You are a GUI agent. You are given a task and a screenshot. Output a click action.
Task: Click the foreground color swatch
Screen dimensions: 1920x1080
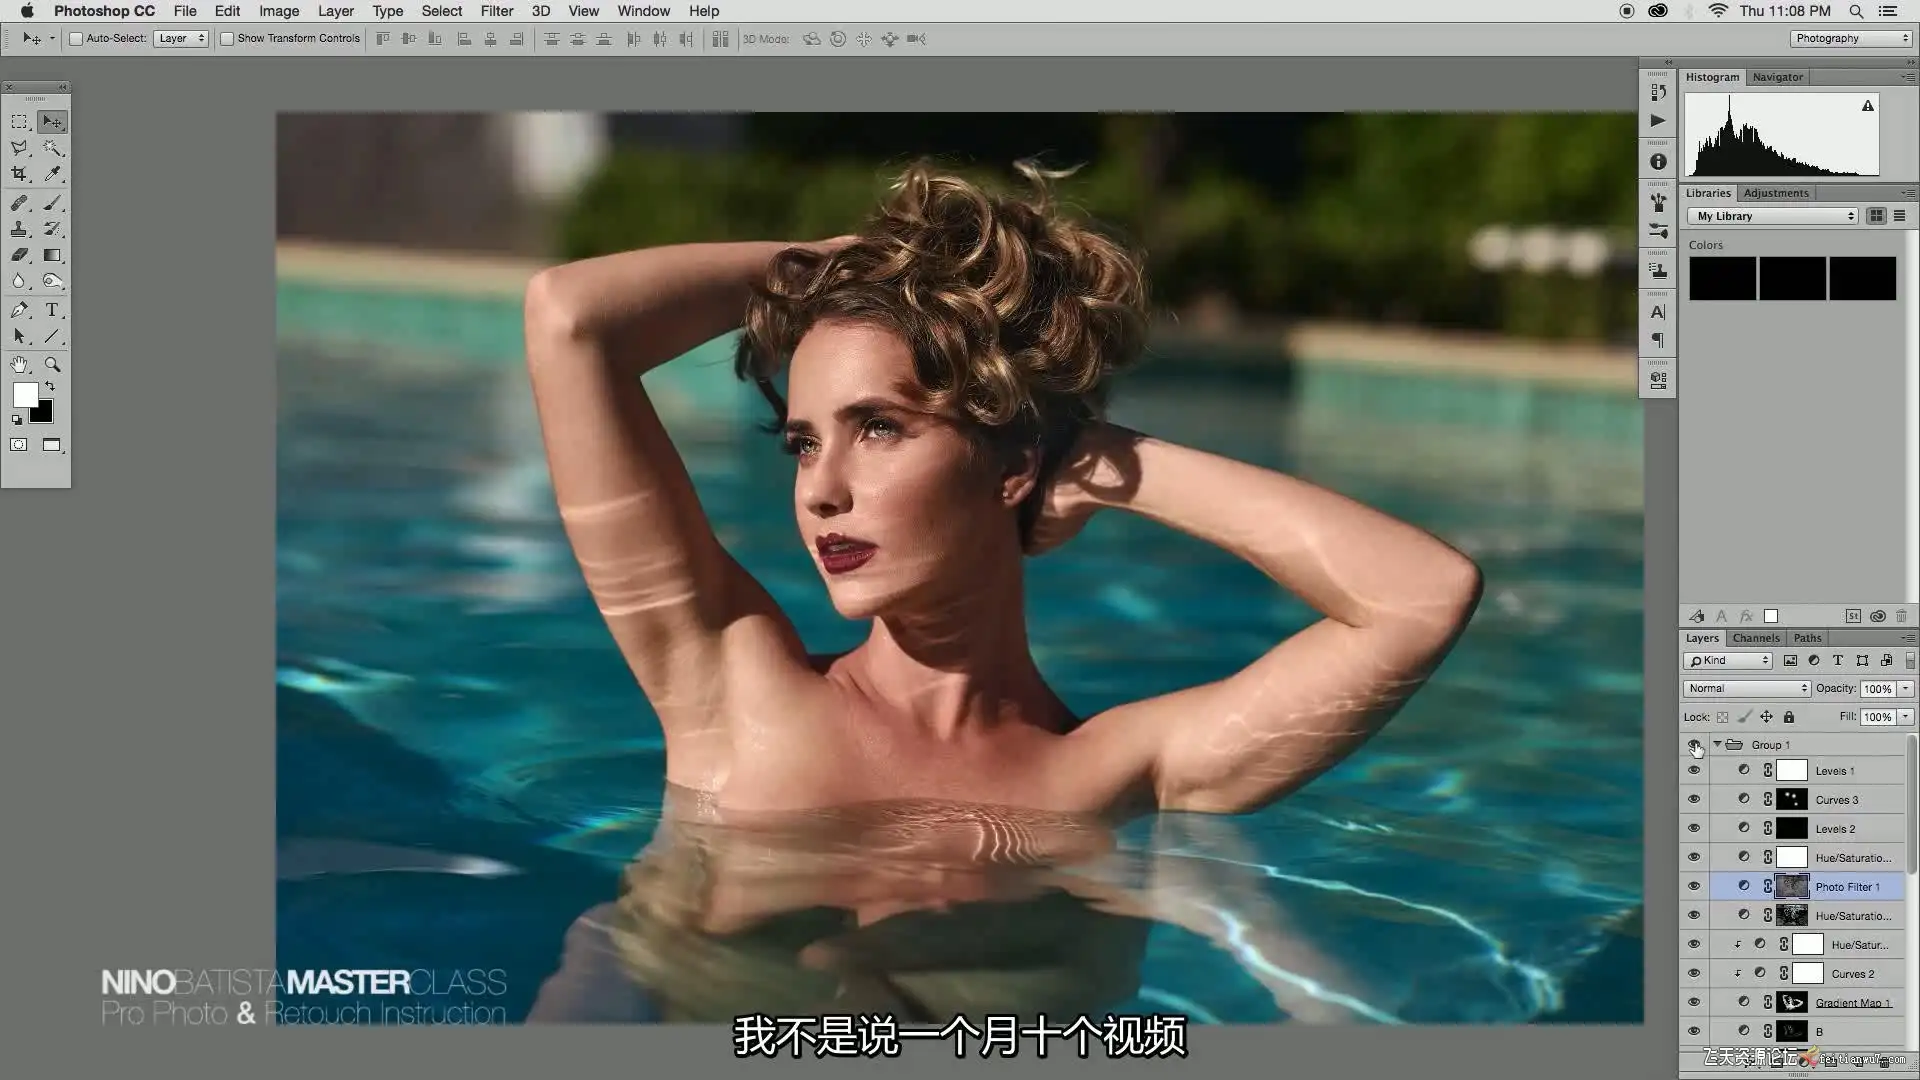click(25, 395)
